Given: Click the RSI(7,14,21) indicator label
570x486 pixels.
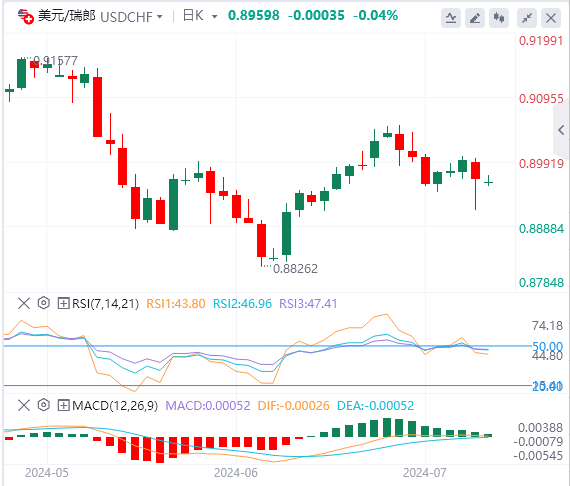Looking at the screenshot, I should coord(105,304).
